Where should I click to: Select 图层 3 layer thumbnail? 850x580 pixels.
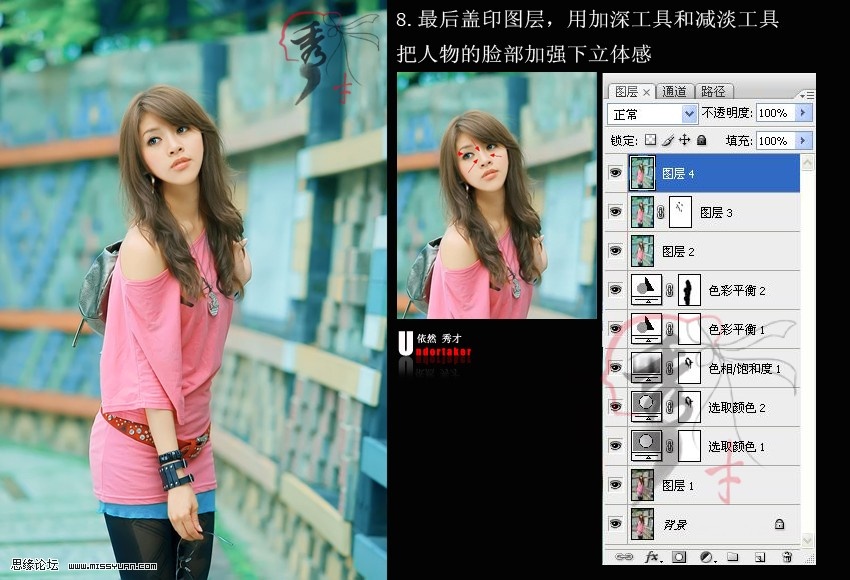(642, 211)
